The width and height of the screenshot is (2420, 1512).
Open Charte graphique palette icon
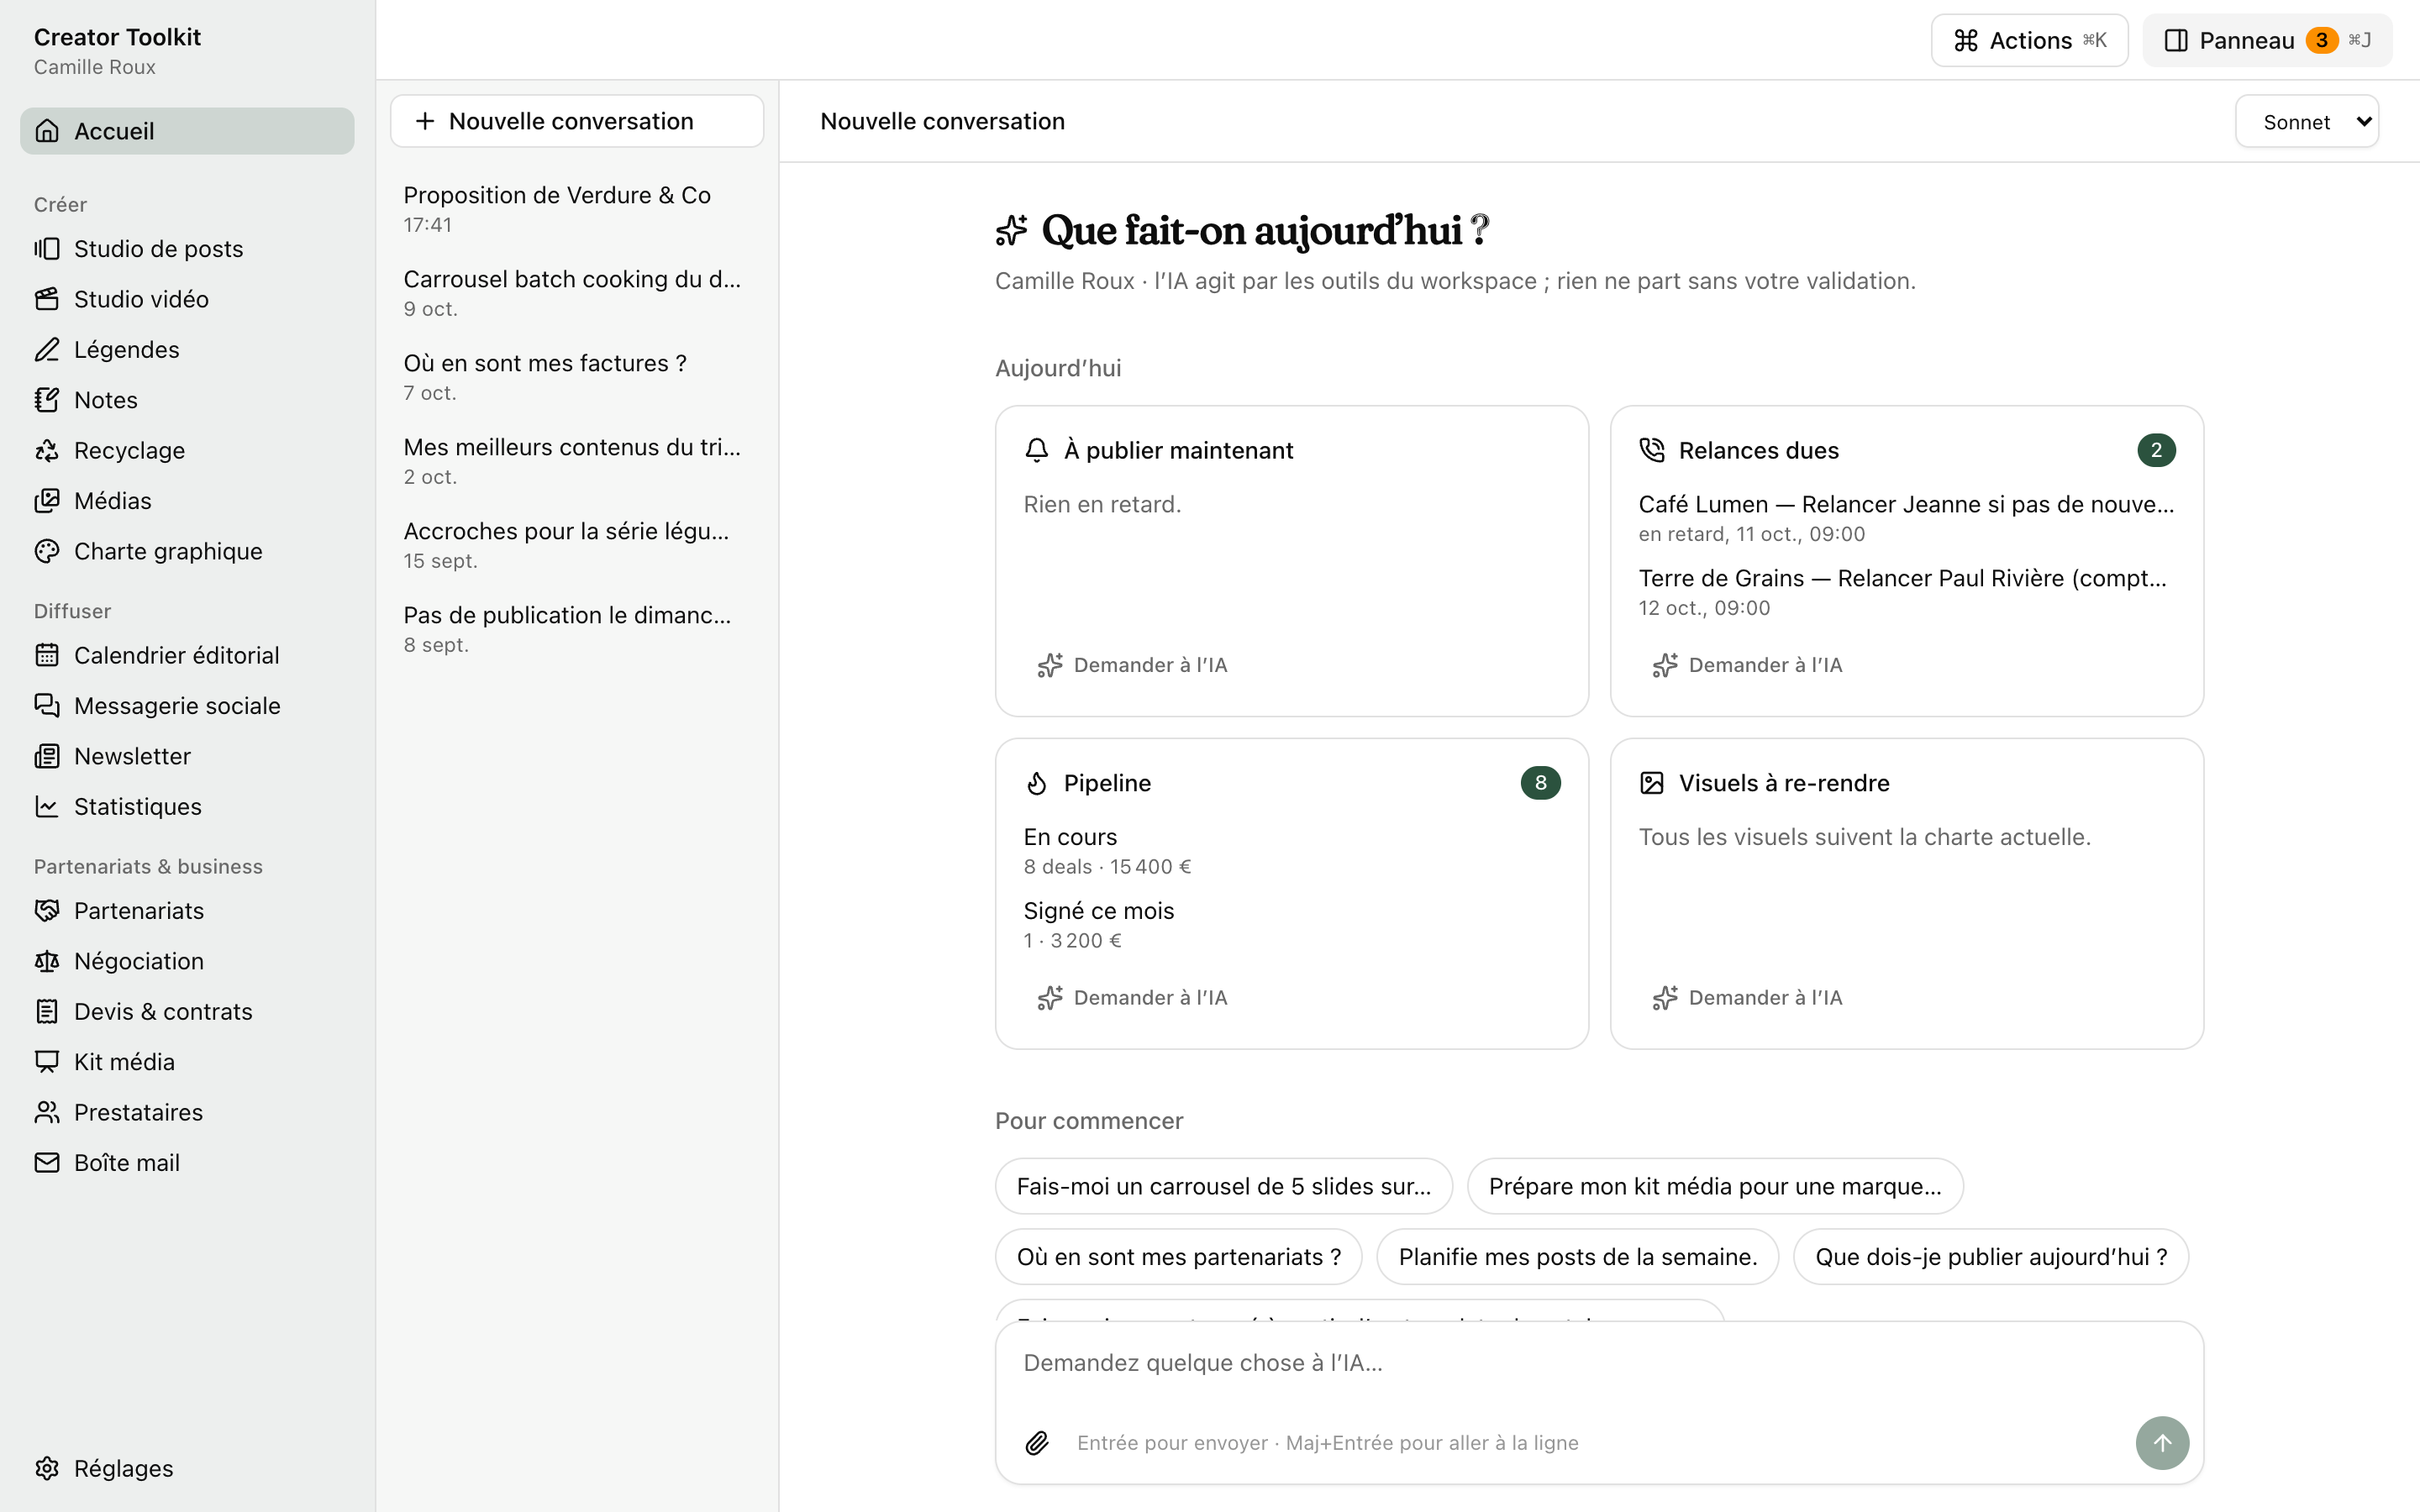click(x=47, y=551)
